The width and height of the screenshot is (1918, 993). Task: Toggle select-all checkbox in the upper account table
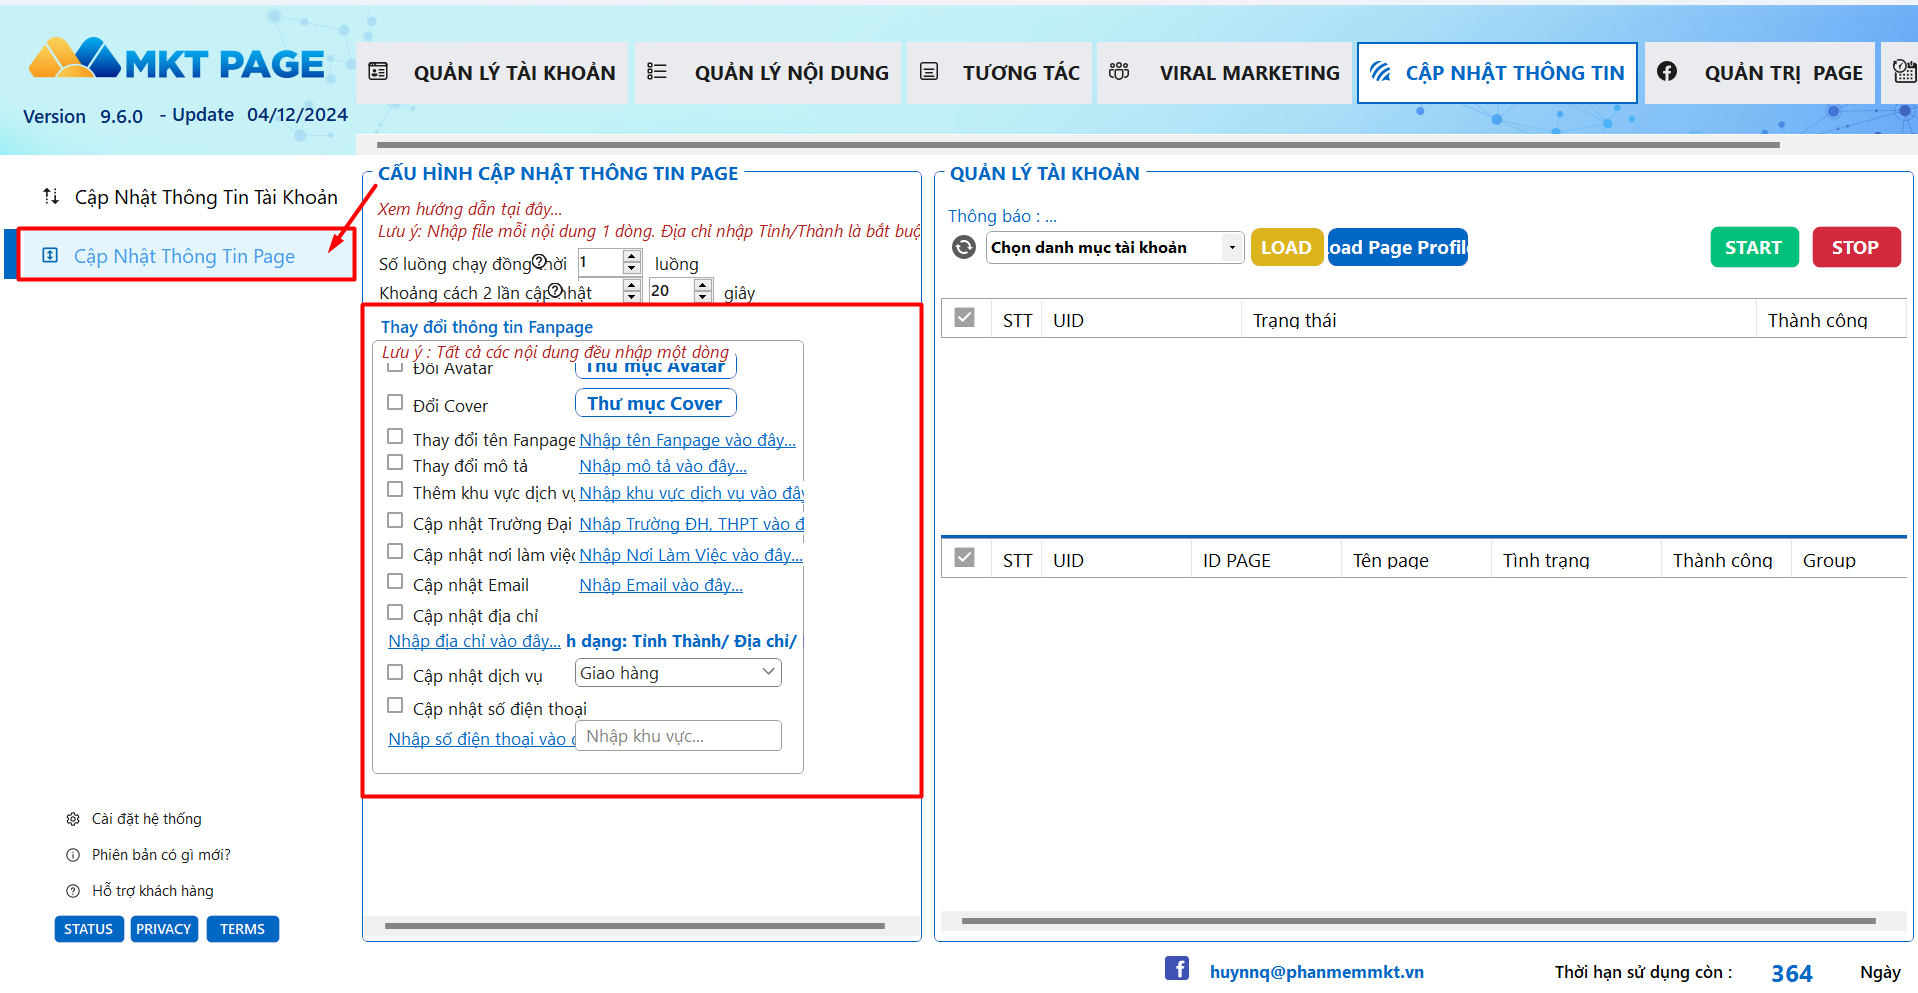tap(965, 318)
